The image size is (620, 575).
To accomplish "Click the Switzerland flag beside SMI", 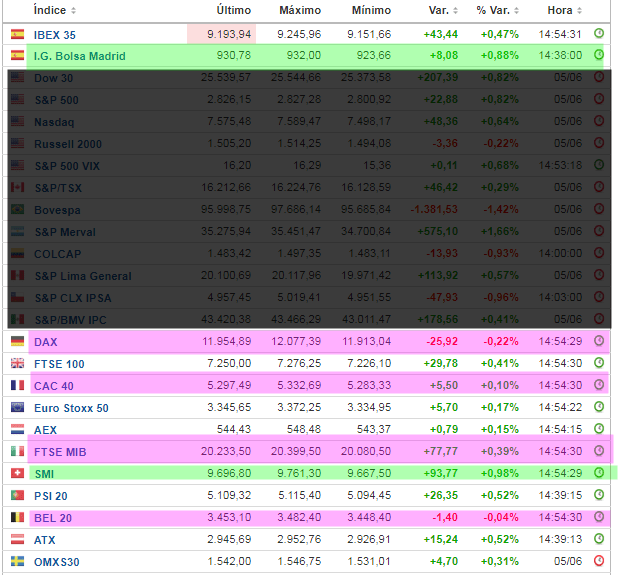I will (17, 473).
